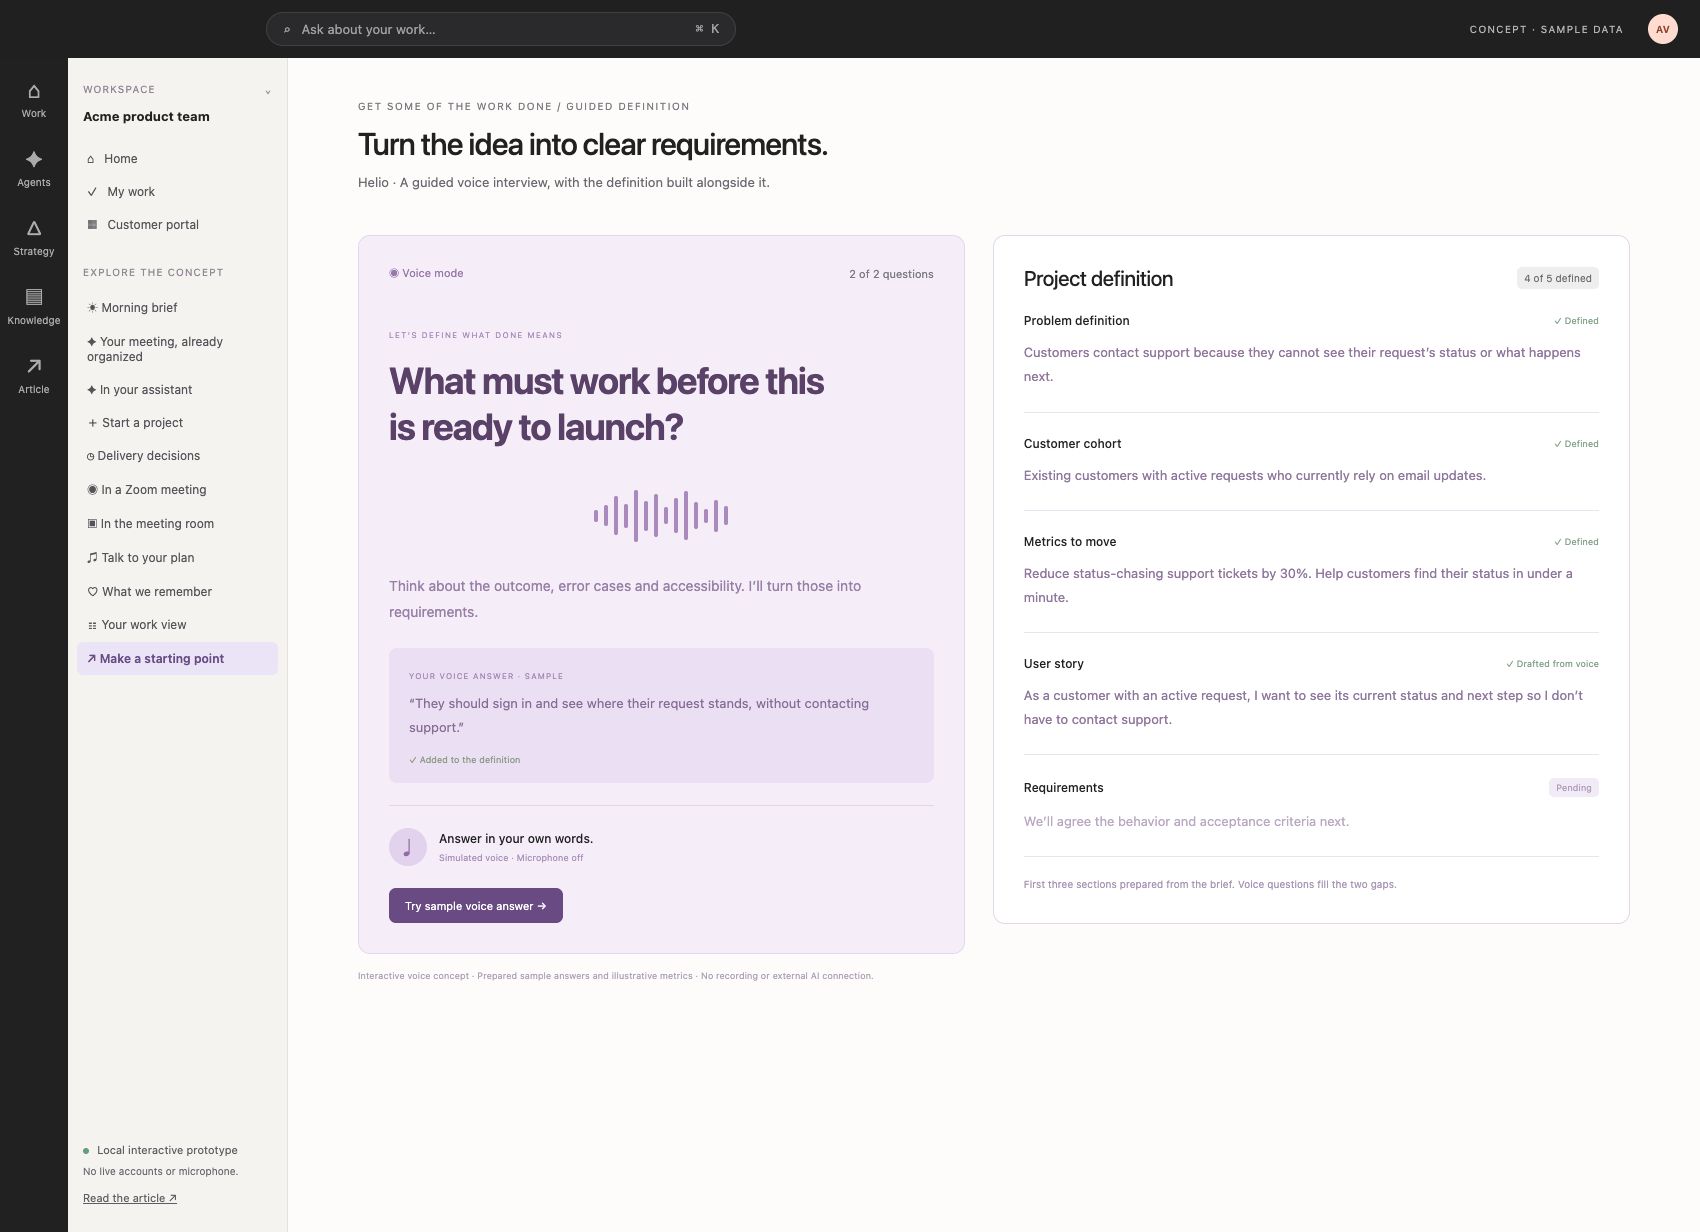
Task: Select Make a starting point item
Action: click(177, 659)
